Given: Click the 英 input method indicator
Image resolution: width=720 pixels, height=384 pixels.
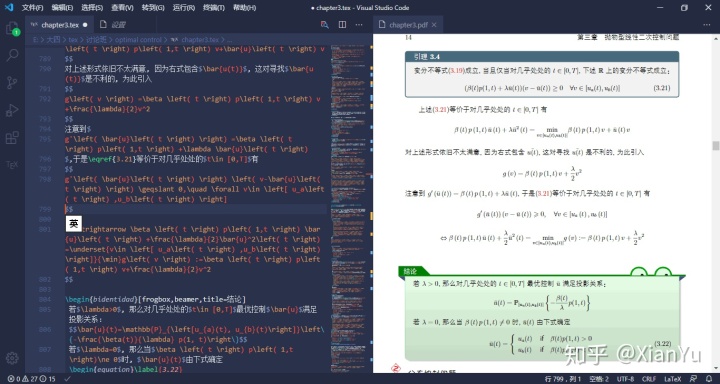Looking at the screenshot, I should point(73,223).
